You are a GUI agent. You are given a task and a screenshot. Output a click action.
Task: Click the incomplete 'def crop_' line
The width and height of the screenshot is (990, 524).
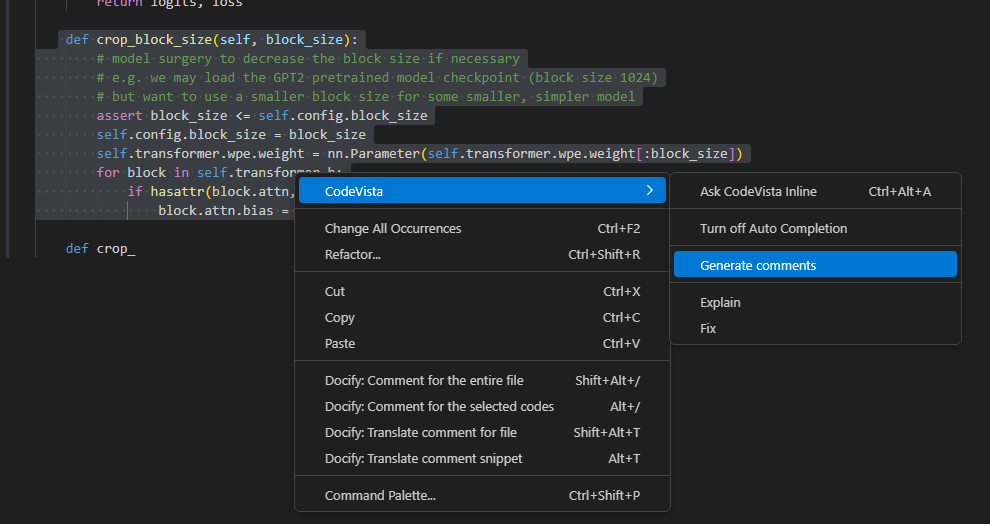(100, 249)
